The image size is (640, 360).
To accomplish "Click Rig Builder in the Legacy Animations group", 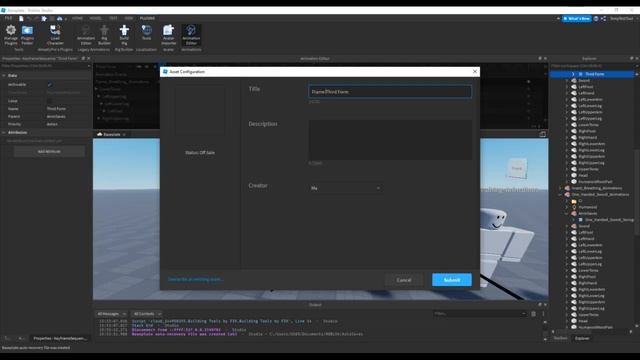I will pyautogui.click(x=104, y=35).
